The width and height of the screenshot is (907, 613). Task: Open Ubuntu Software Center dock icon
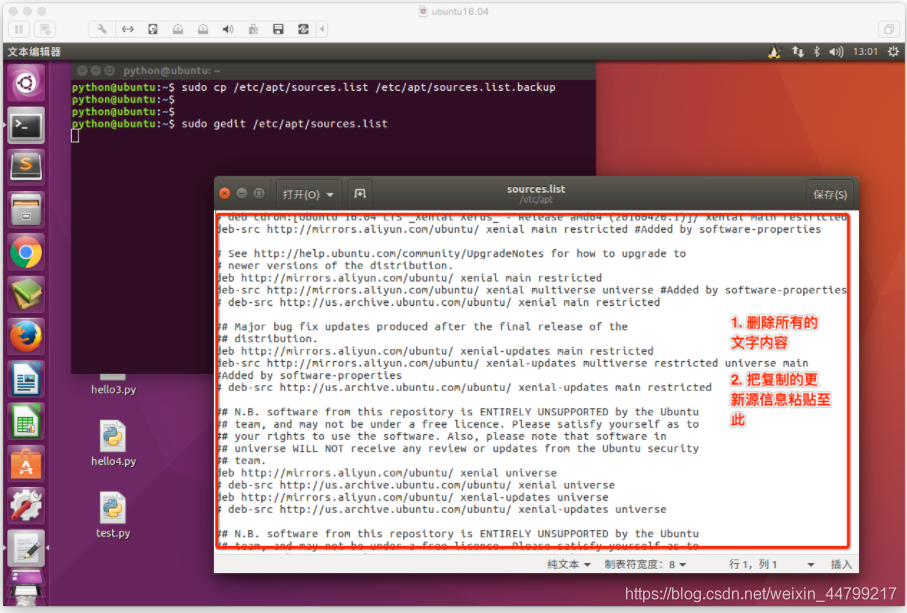click(26, 464)
